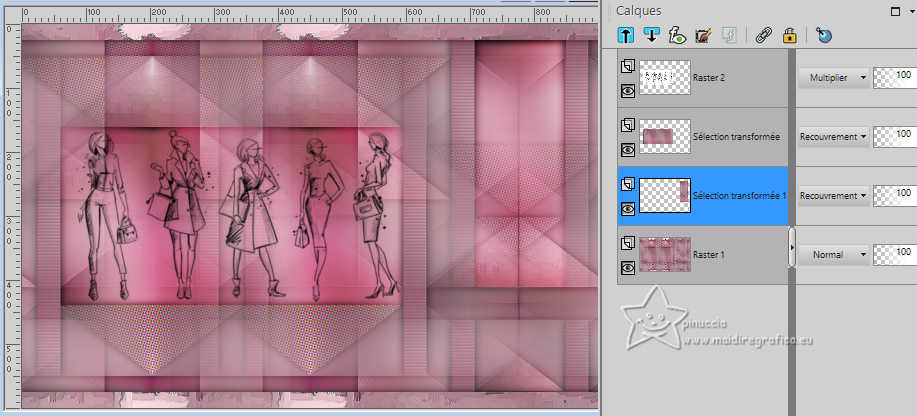This screenshot has height=416, width=917.
Task: Click the greyed-out layer icon beside the chain
Action: (728, 36)
